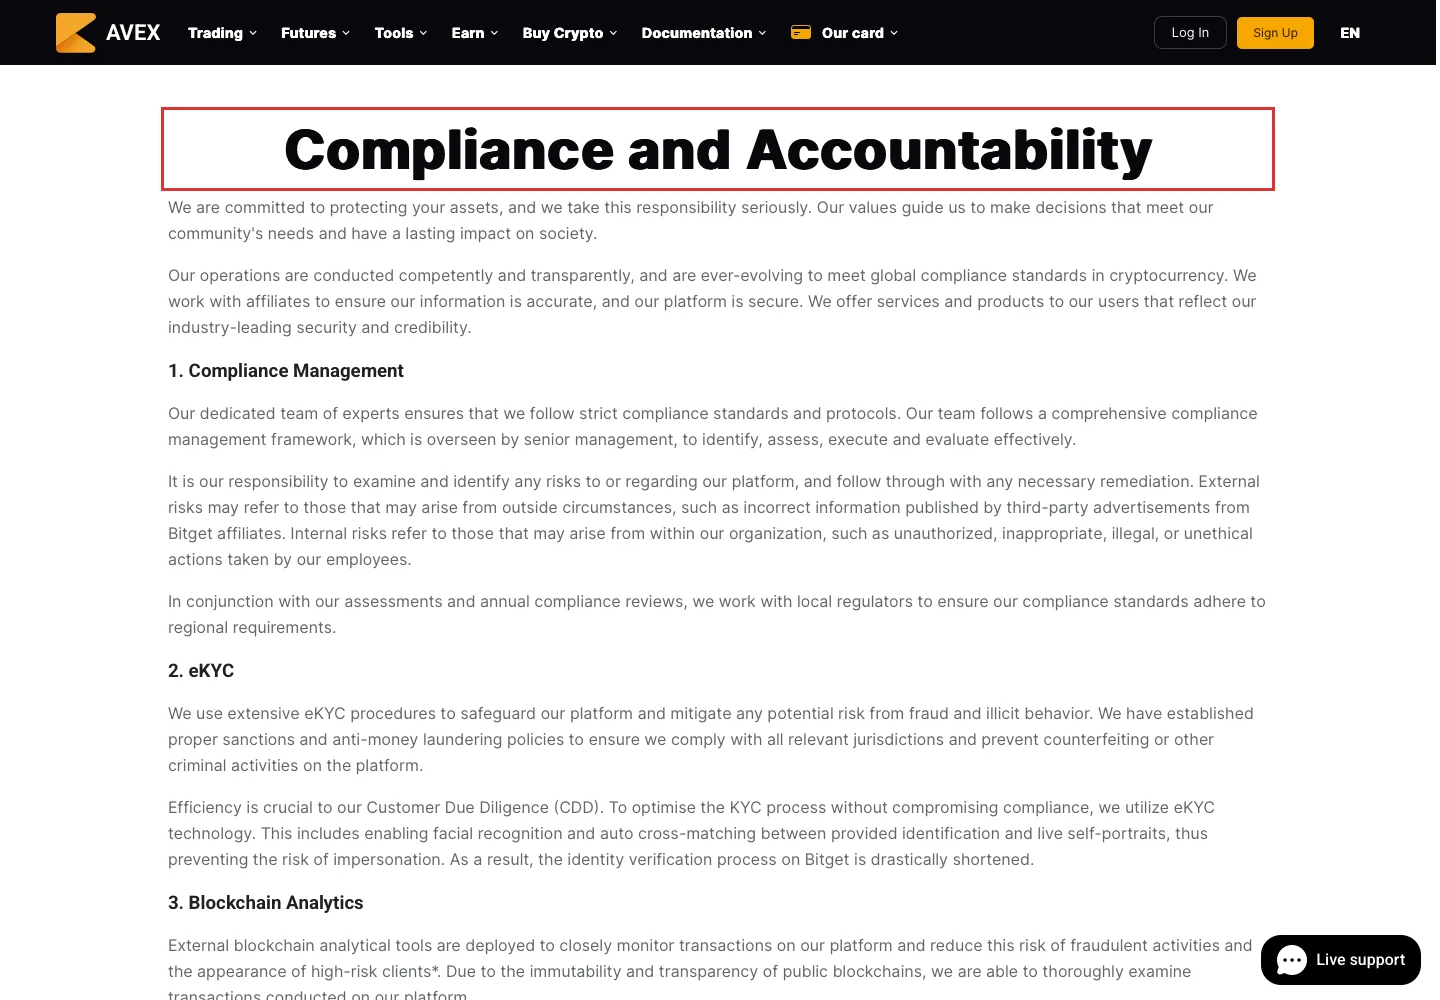
Task: Click the Log In button
Action: point(1190,33)
